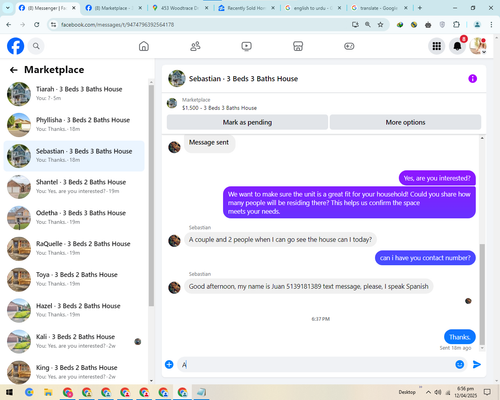The width and height of the screenshot is (500, 400).
Task: Open the Windows Start button
Action: coord(9,392)
